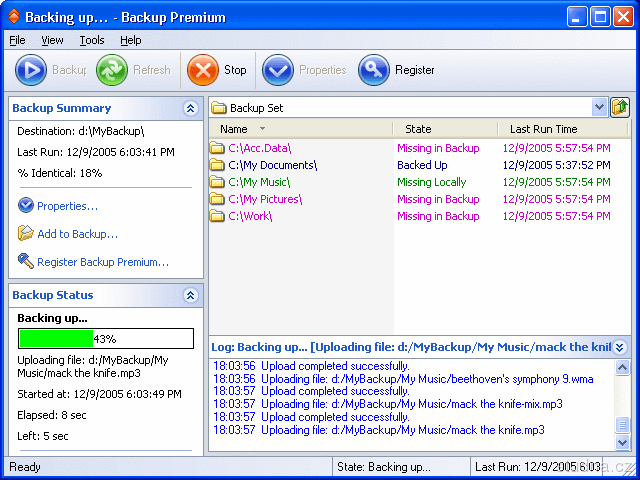Open the View menu
640x480 pixels.
(x=52, y=40)
